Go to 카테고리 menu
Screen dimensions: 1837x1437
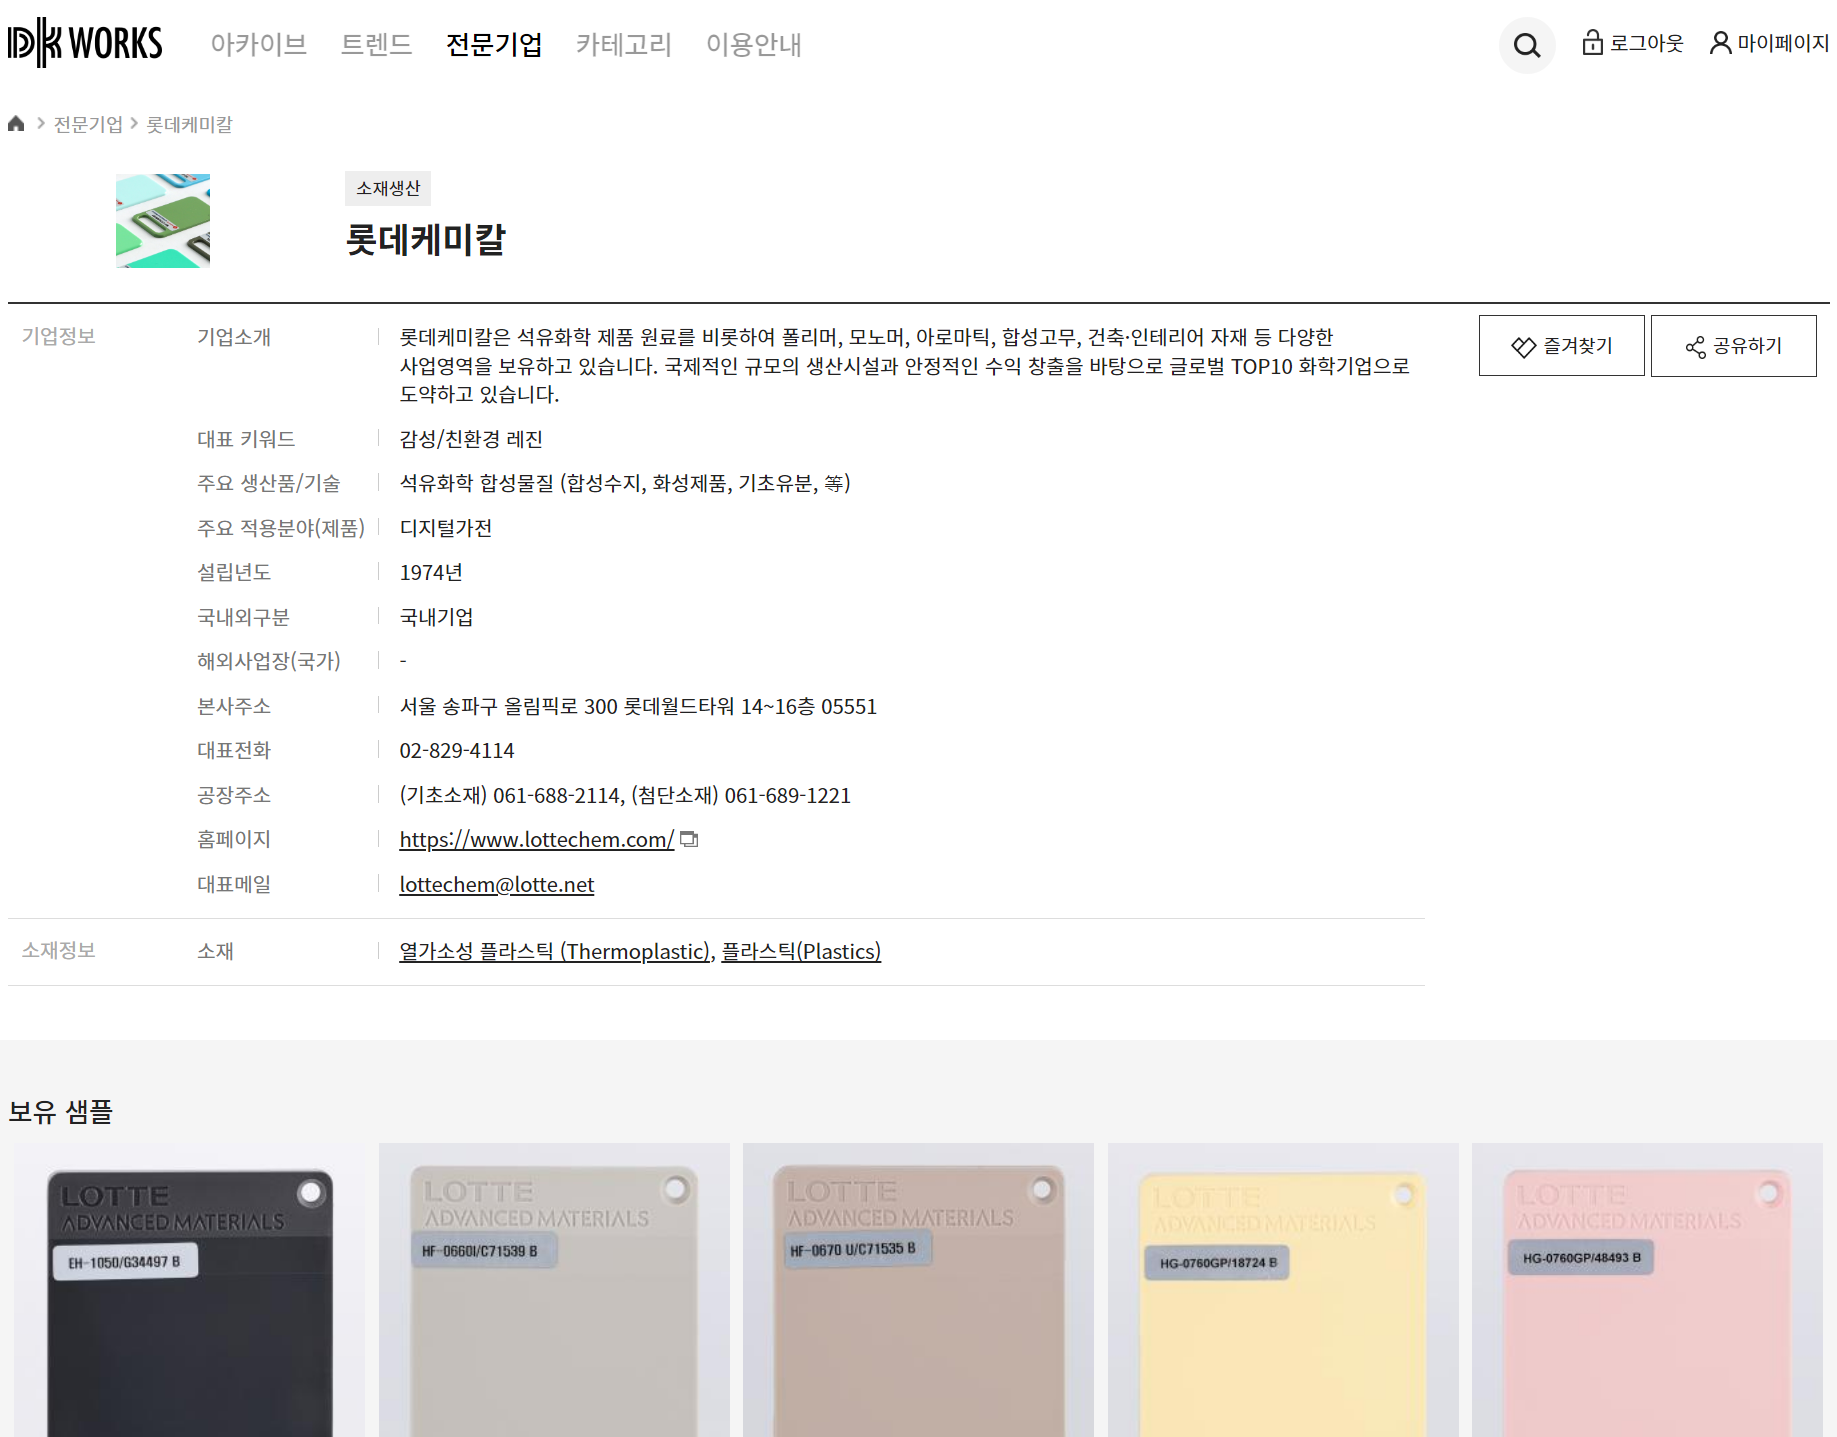click(624, 45)
